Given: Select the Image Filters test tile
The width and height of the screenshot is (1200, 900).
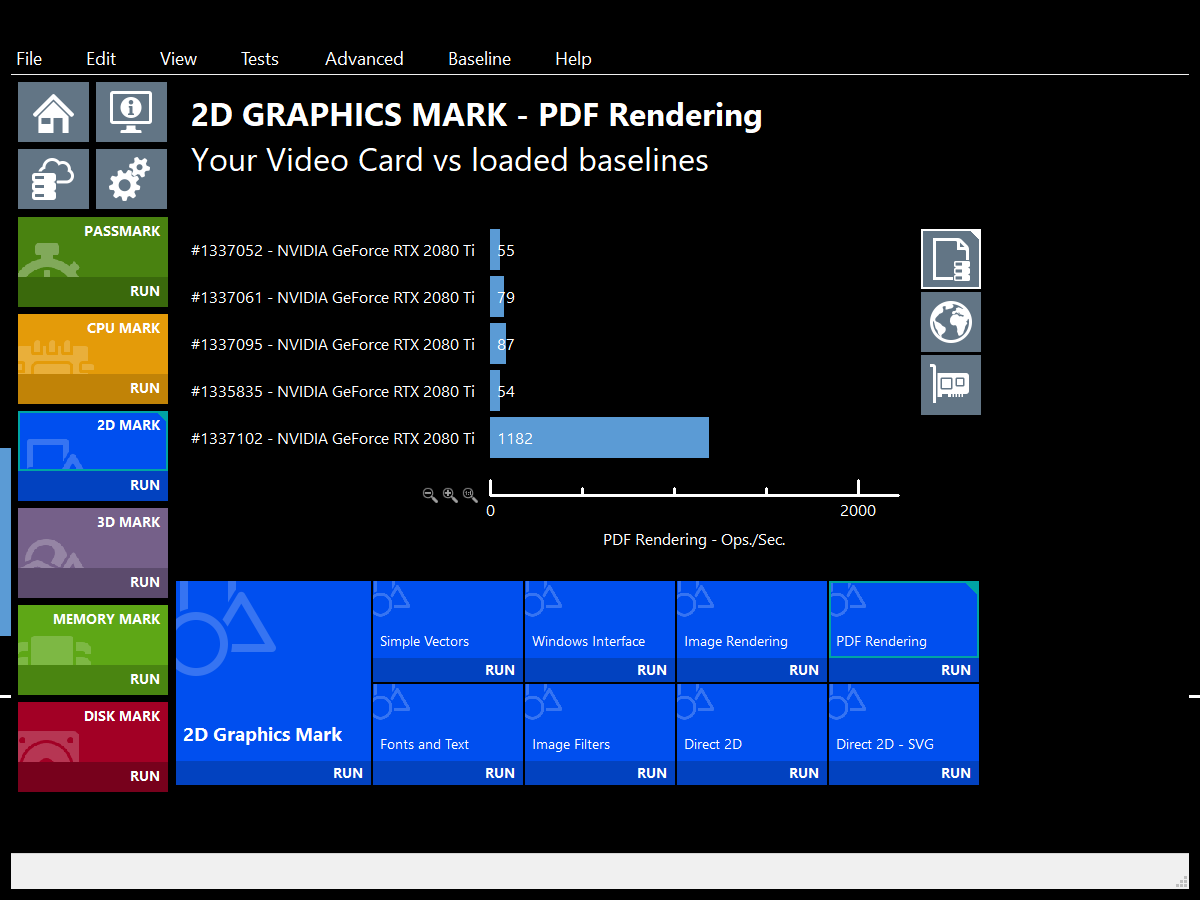Looking at the screenshot, I should [600, 723].
